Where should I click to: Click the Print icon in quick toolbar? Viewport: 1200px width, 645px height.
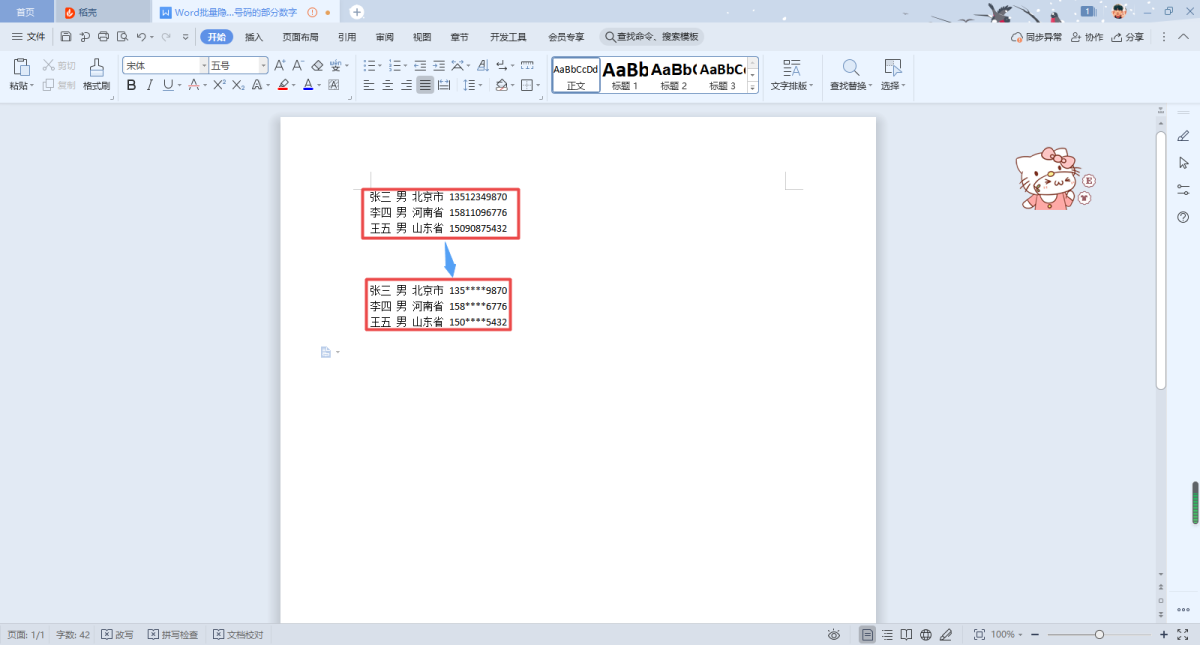103,37
